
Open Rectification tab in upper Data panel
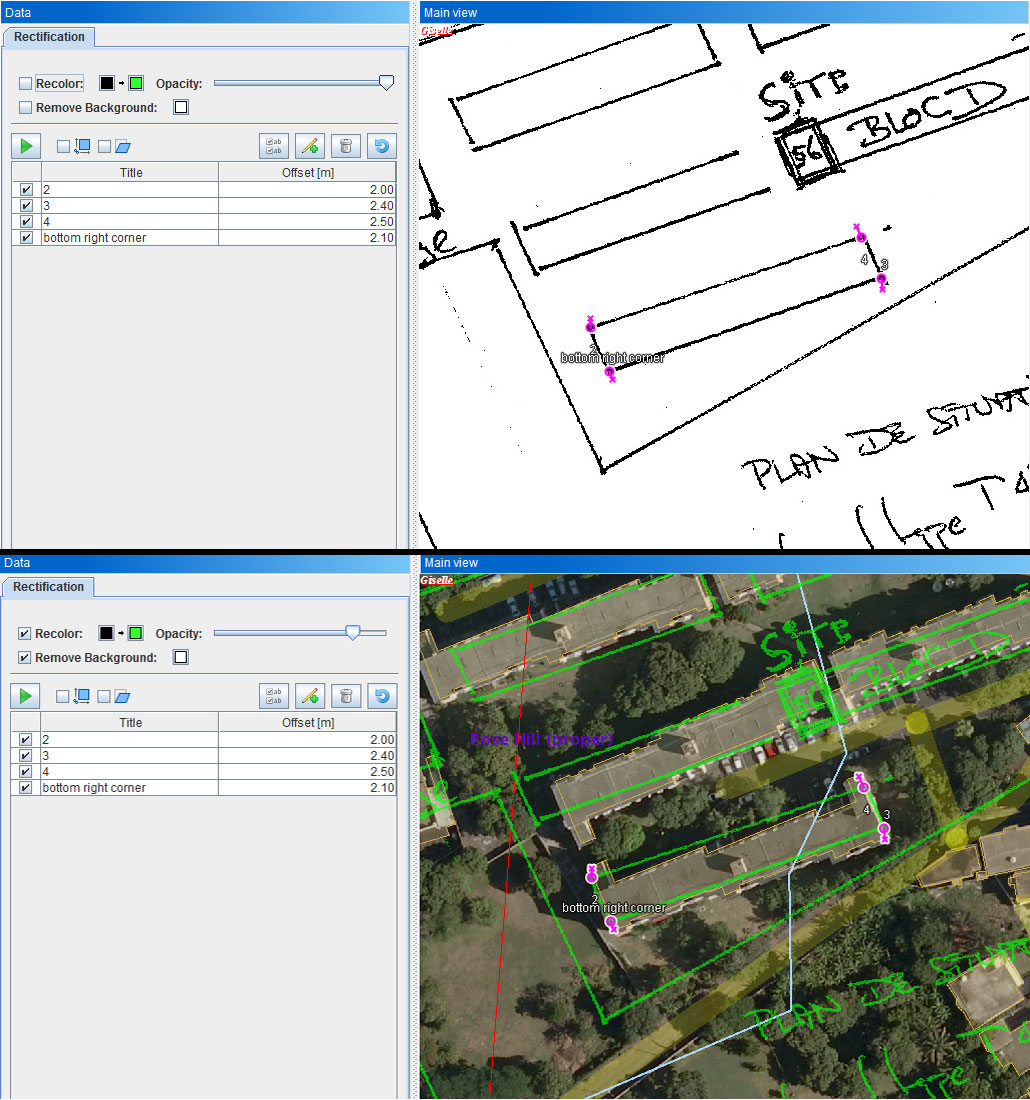click(x=49, y=37)
